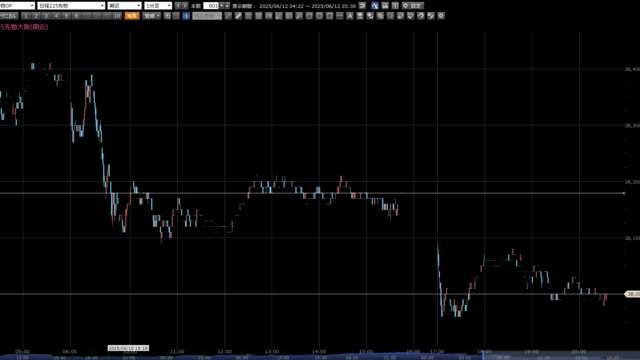Click the 11:00 time axis label

pos(177,351)
